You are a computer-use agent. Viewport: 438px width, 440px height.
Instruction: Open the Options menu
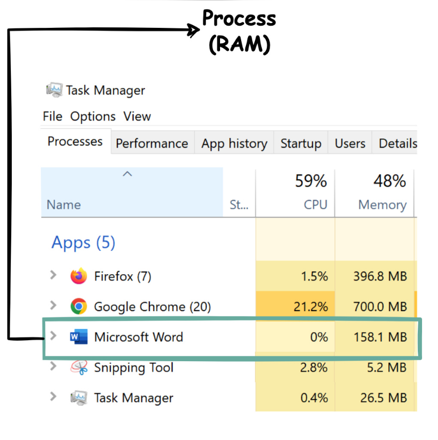[93, 116]
